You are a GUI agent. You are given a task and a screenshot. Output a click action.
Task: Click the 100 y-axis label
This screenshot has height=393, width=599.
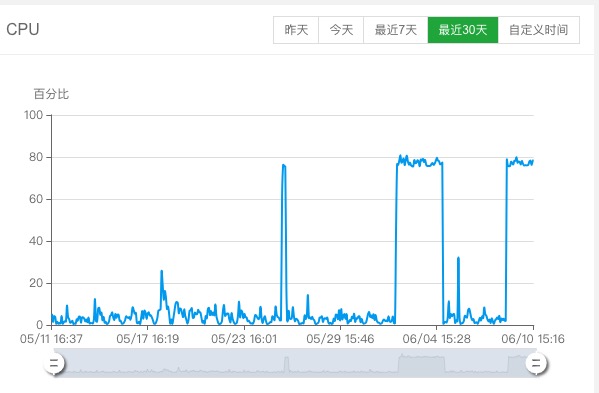tap(34, 115)
